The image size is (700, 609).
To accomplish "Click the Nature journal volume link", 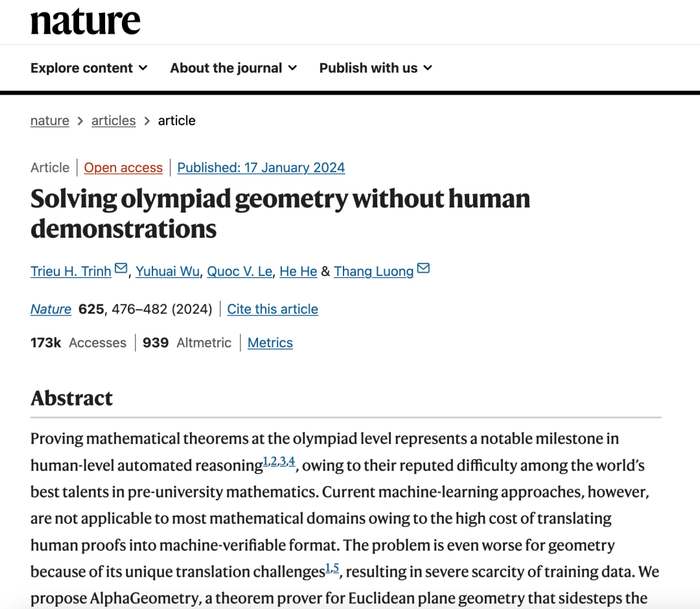I will (51, 309).
